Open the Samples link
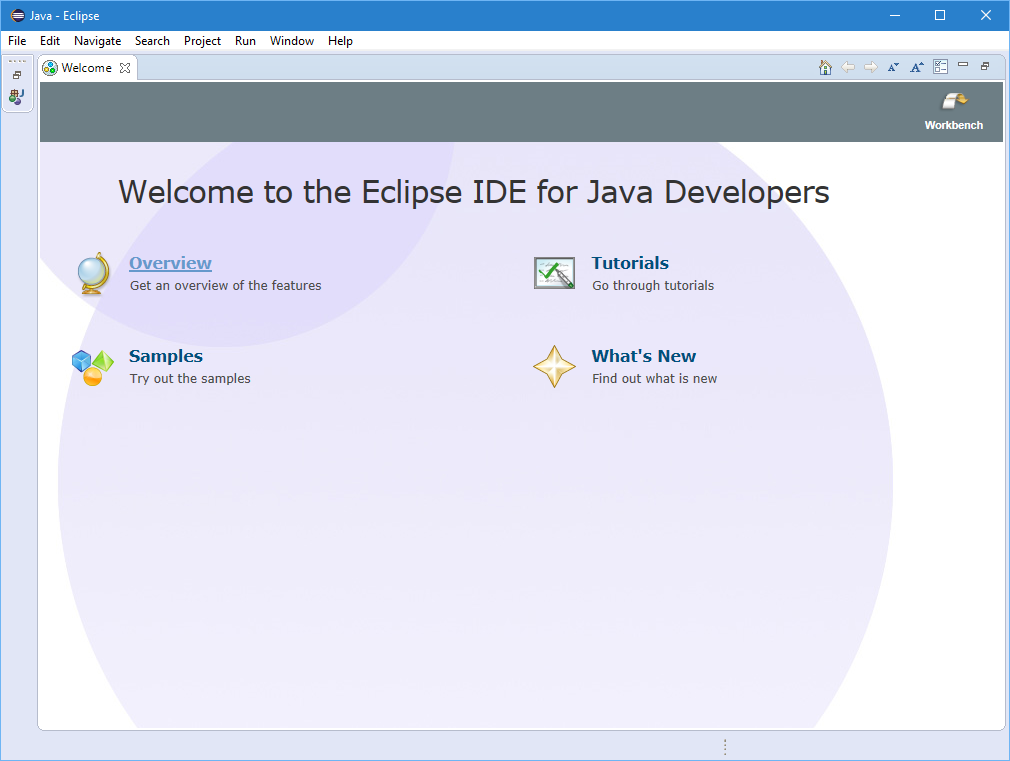Screen dimensions: 1010x761 click(166, 356)
